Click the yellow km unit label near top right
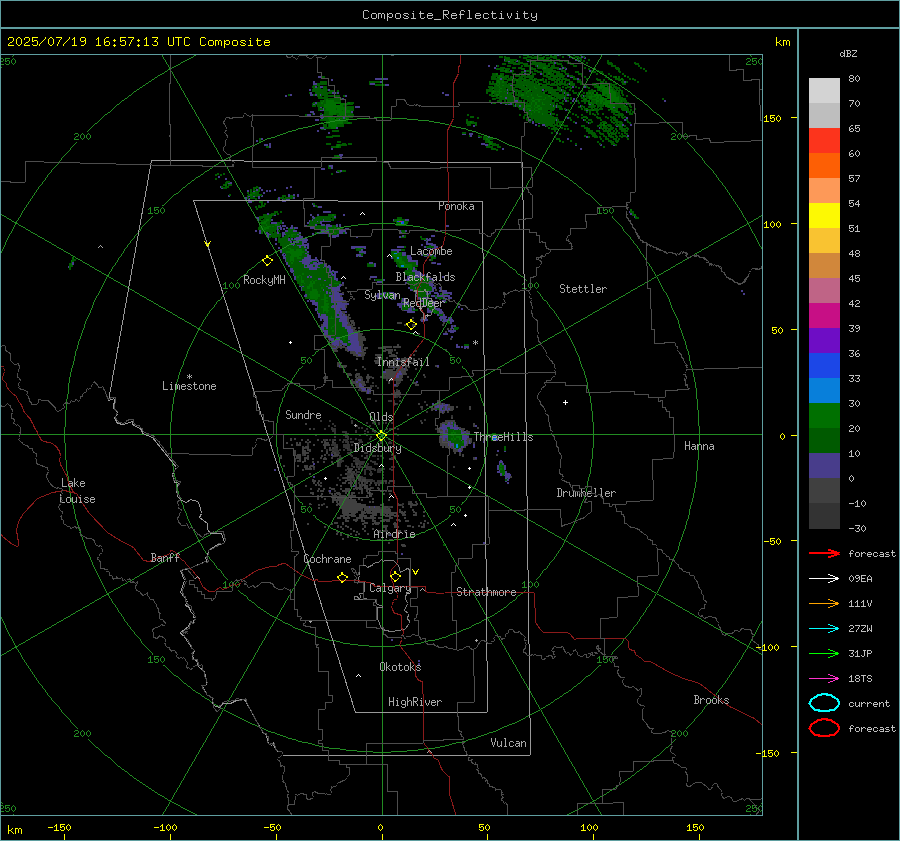Screen dimensions: 900x841 782,42
